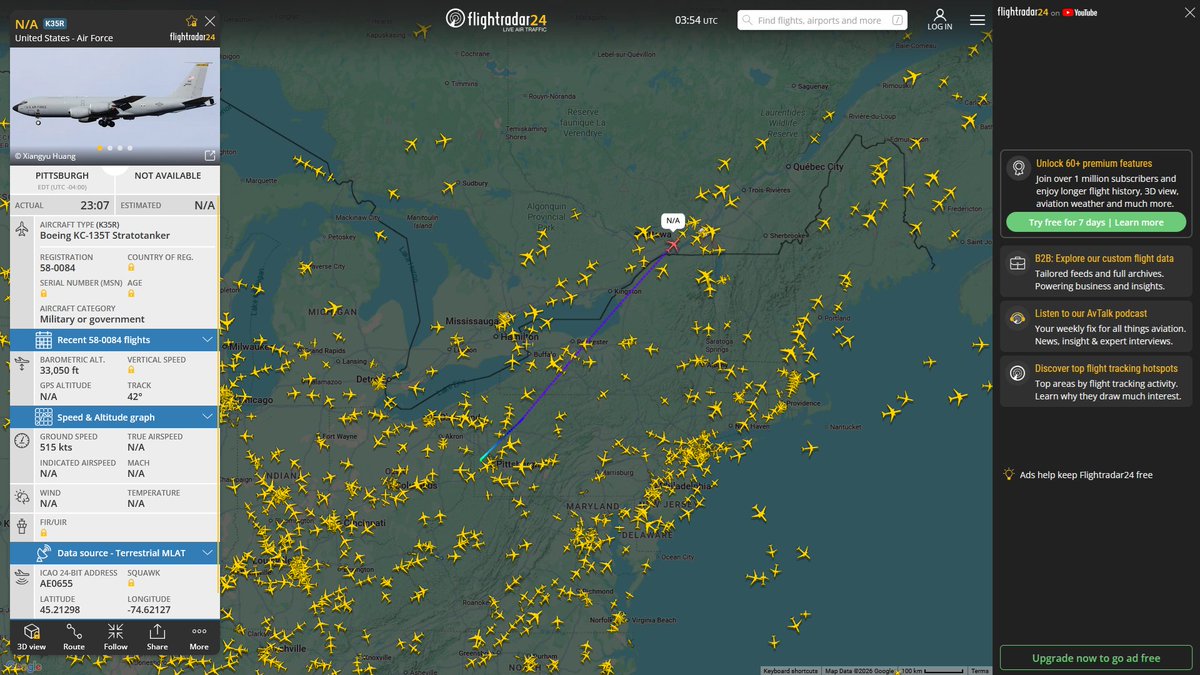Viewport: 1200px width, 675px height.
Task: Click locked Country of Reg. padlock icon
Action: (x=131, y=268)
